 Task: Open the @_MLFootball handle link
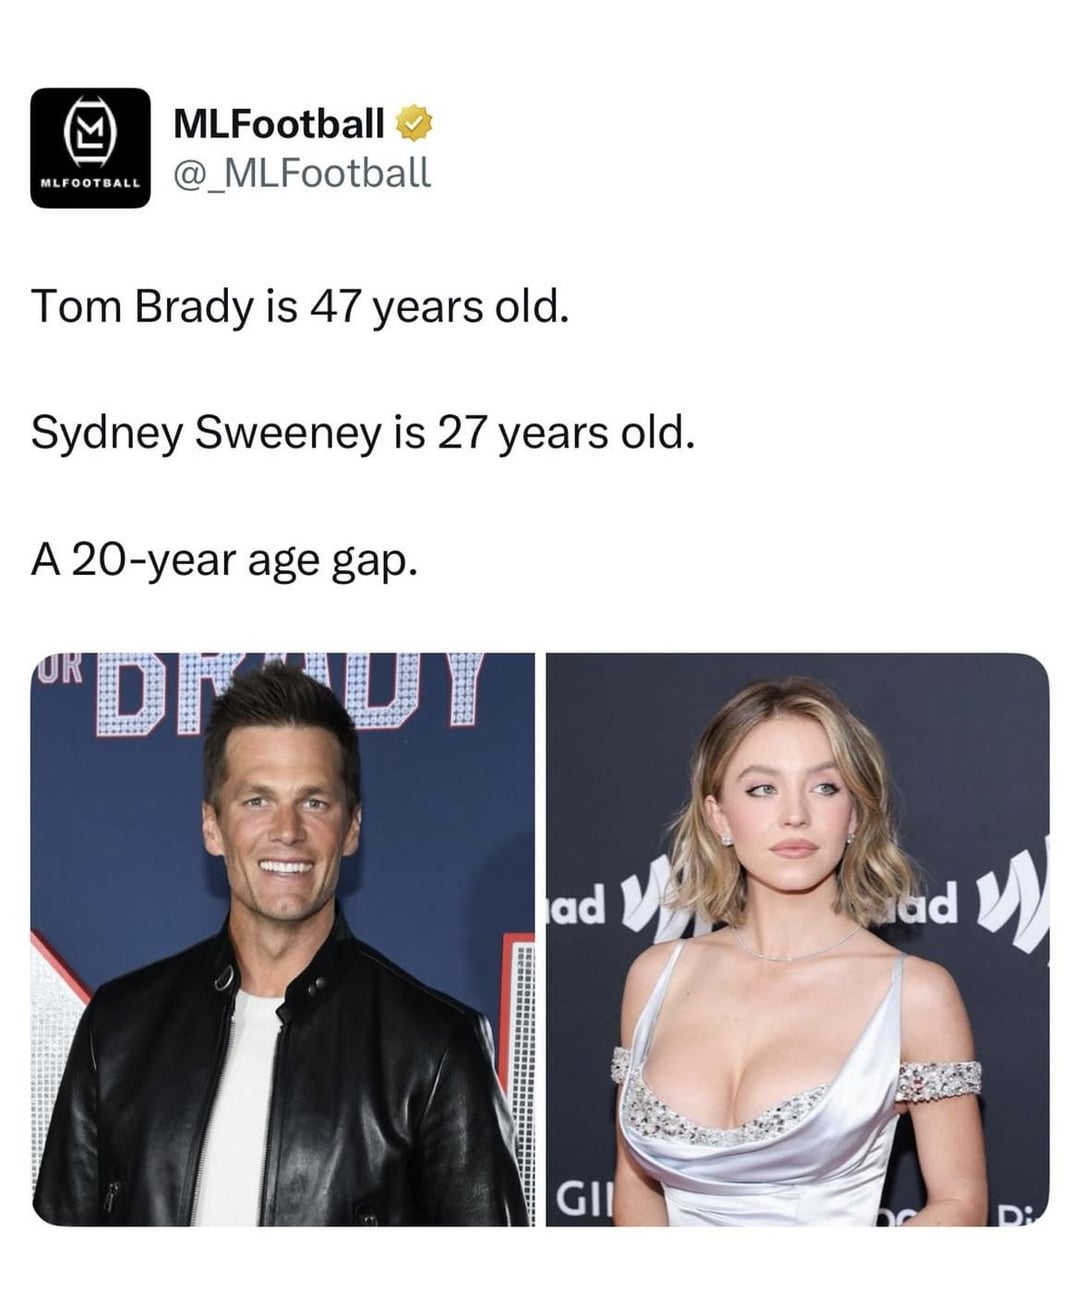pos(302,172)
